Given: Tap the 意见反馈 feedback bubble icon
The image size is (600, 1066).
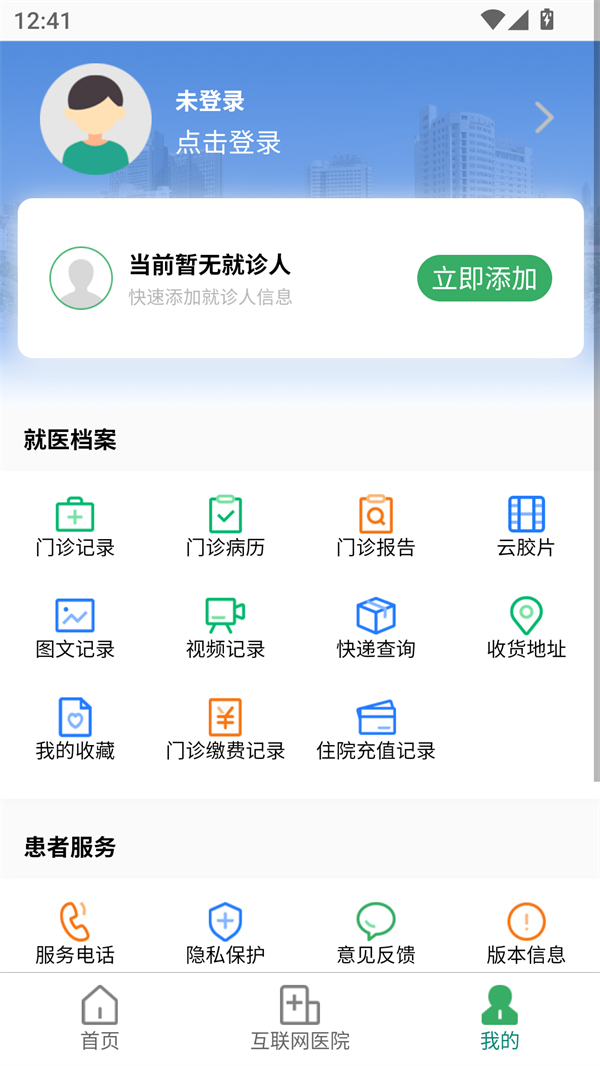Looking at the screenshot, I should coord(376,921).
